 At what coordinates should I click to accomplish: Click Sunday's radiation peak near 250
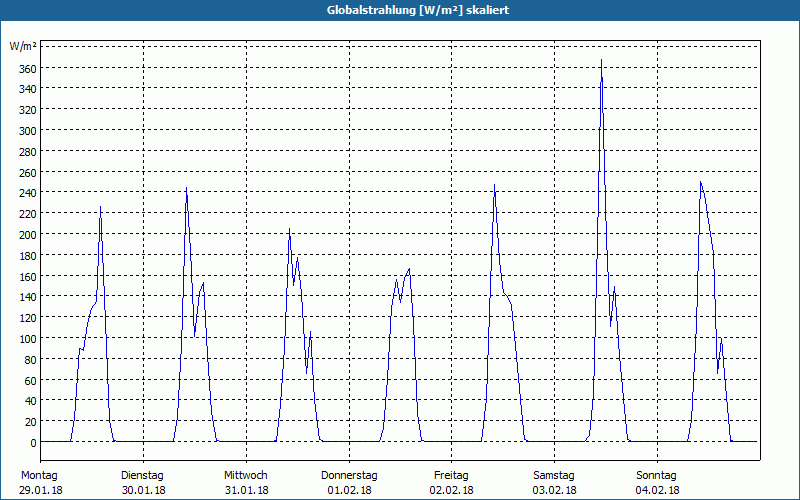701,182
